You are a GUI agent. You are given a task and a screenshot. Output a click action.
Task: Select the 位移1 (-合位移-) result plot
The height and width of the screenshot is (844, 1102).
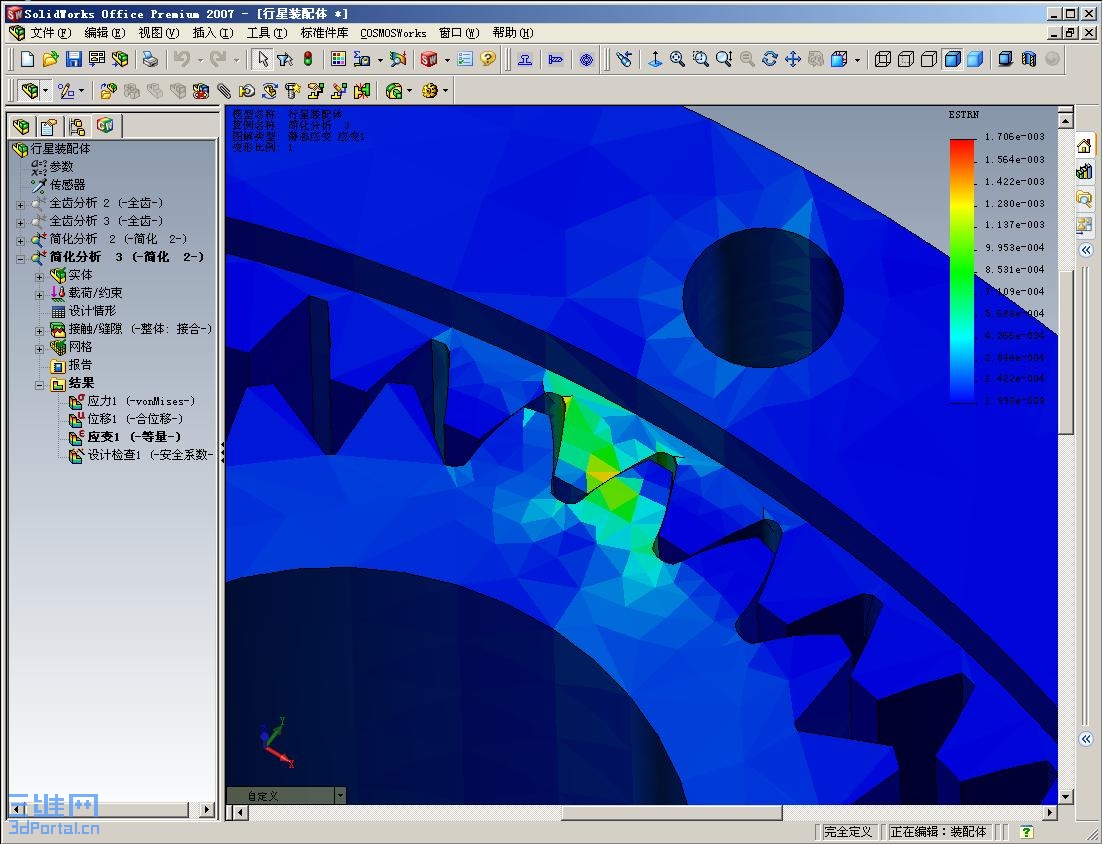127,419
